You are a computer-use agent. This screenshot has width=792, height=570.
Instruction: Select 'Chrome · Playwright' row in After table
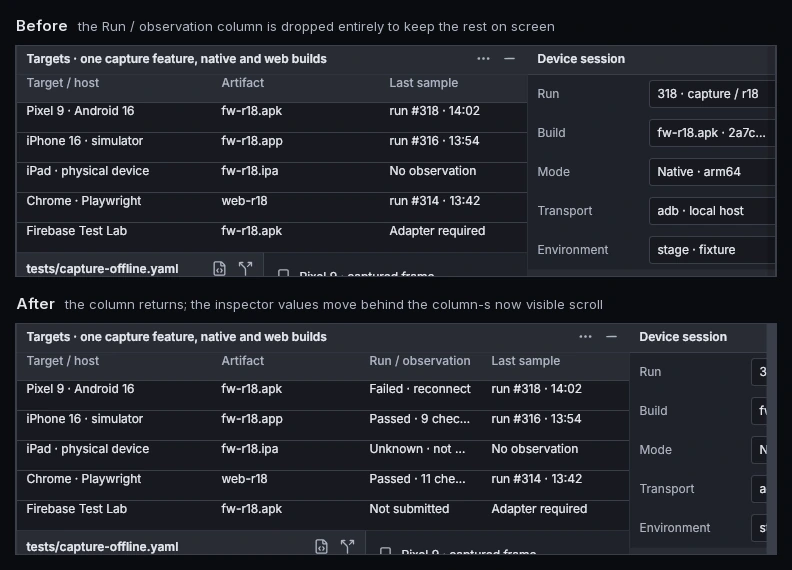click(x=323, y=485)
